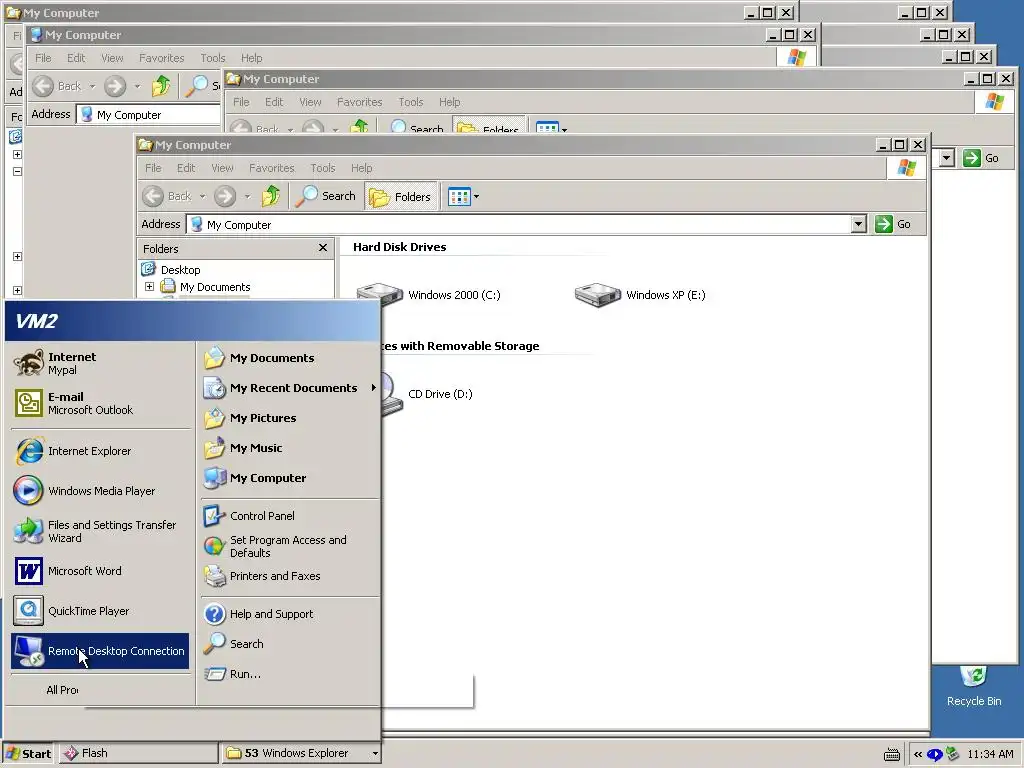The width and height of the screenshot is (1024, 768).
Task: Click Back button in front My Computer window
Action: click(x=168, y=196)
